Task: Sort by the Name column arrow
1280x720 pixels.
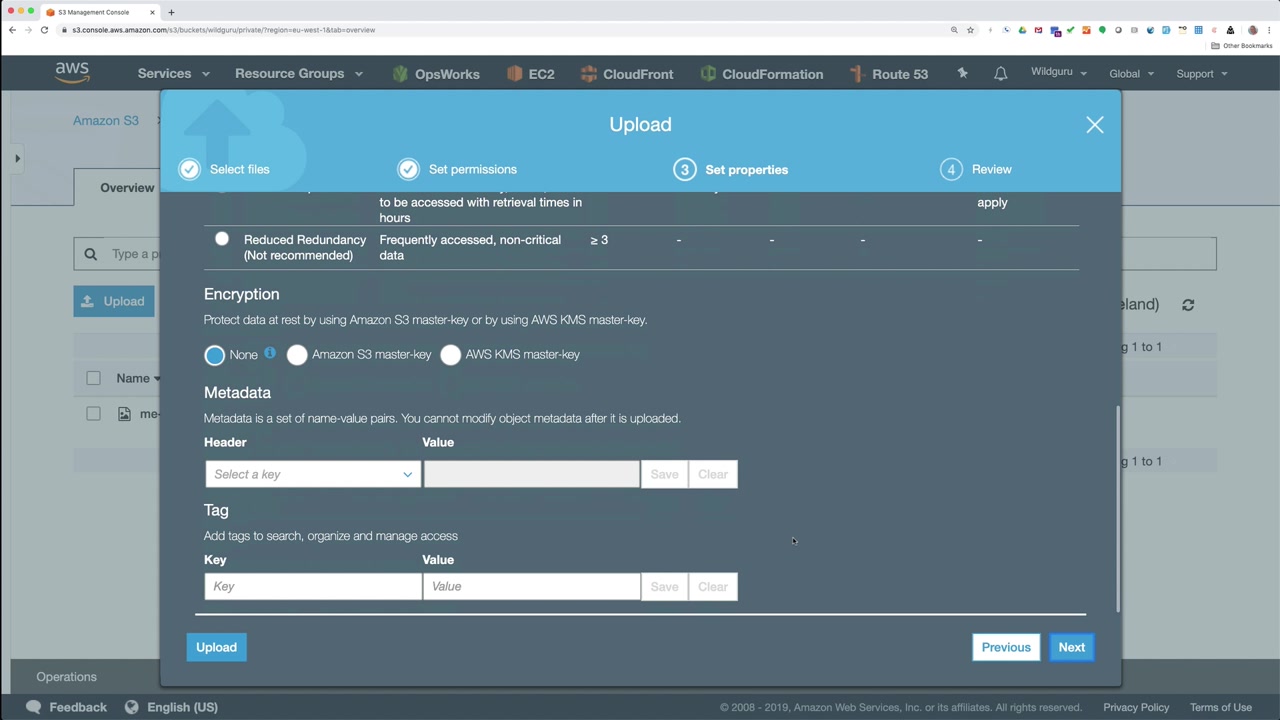Action: tap(157, 379)
